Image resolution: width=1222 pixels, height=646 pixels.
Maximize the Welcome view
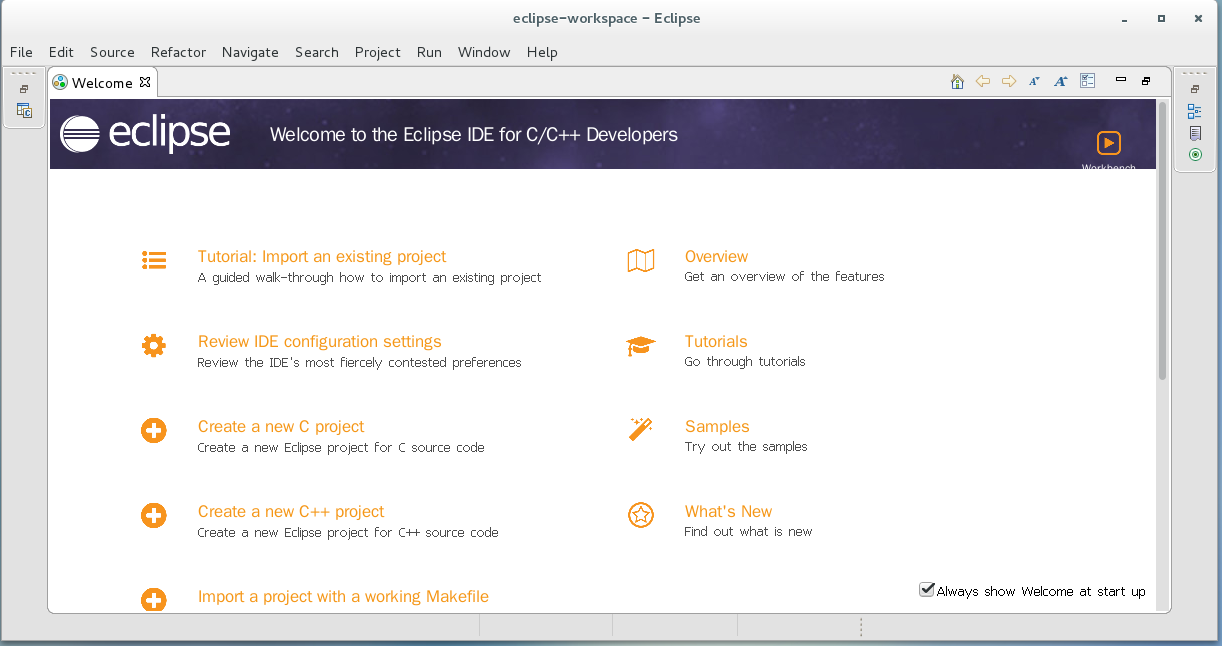click(1146, 81)
